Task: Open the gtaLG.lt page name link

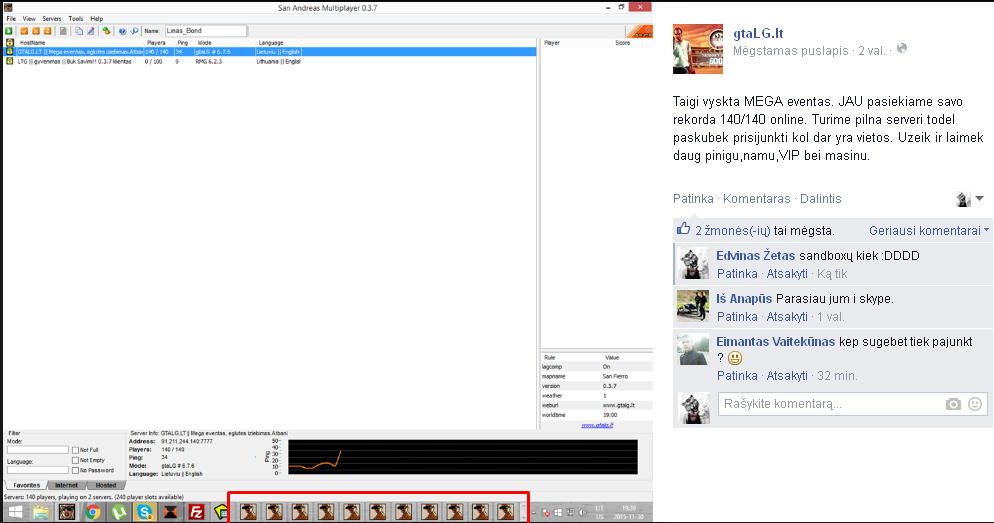Action: click(x=758, y=34)
